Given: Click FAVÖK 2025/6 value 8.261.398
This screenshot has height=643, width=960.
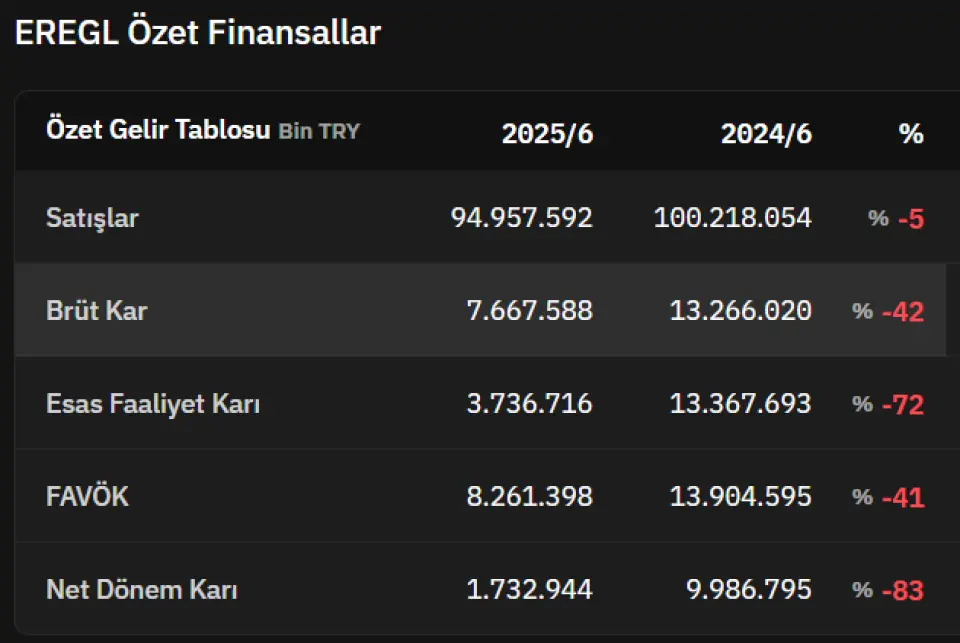Looking at the screenshot, I should [530, 496].
